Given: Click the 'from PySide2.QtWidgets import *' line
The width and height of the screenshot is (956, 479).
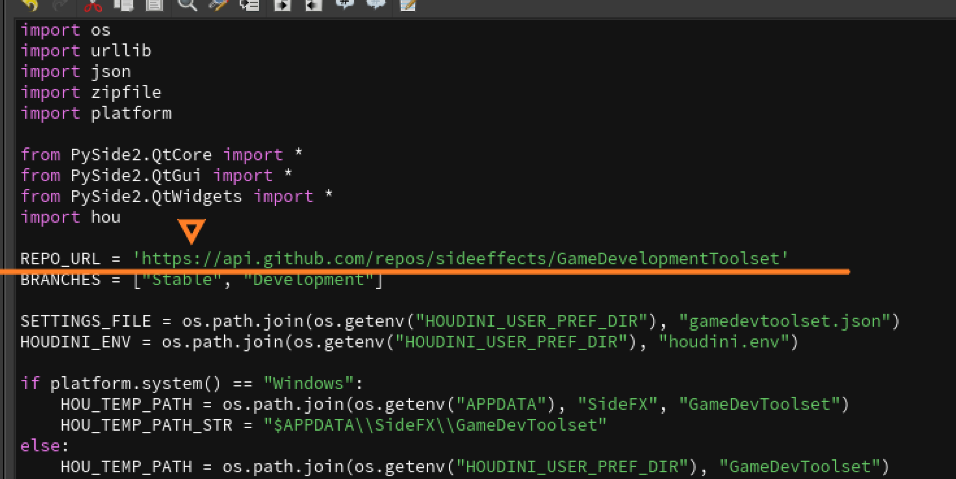Looking at the screenshot, I should click(x=177, y=196).
